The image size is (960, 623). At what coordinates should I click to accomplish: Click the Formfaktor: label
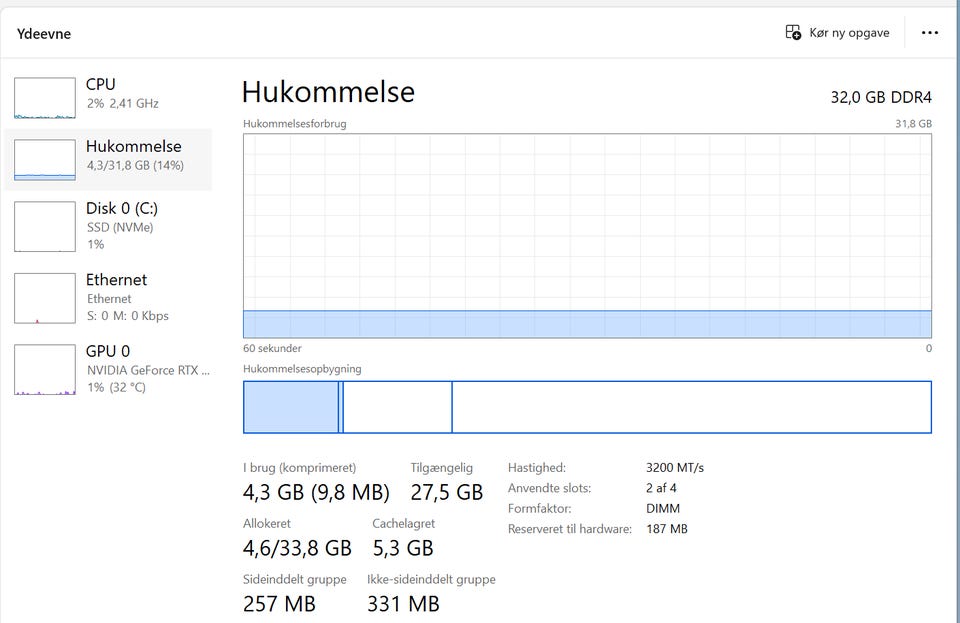539,509
